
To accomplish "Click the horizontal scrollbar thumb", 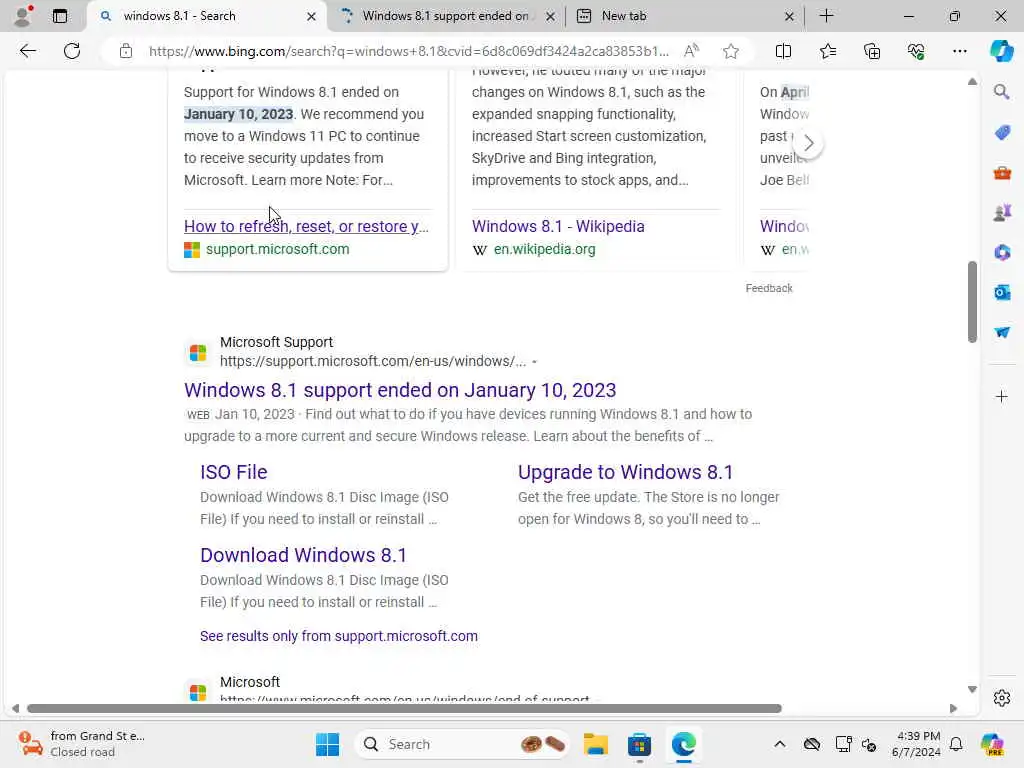I will [404, 709].
